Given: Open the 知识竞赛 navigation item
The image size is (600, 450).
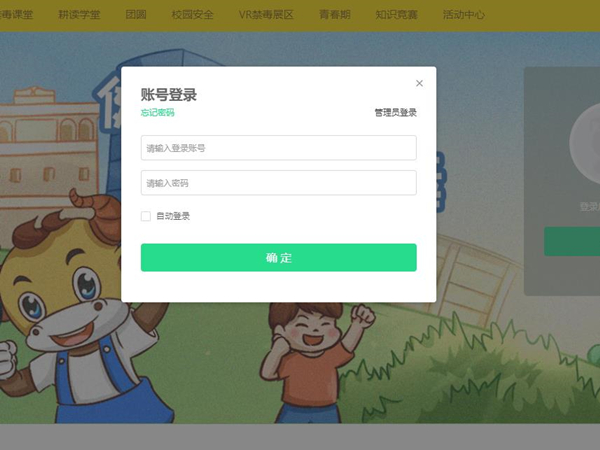Looking at the screenshot, I should (x=396, y=15).
